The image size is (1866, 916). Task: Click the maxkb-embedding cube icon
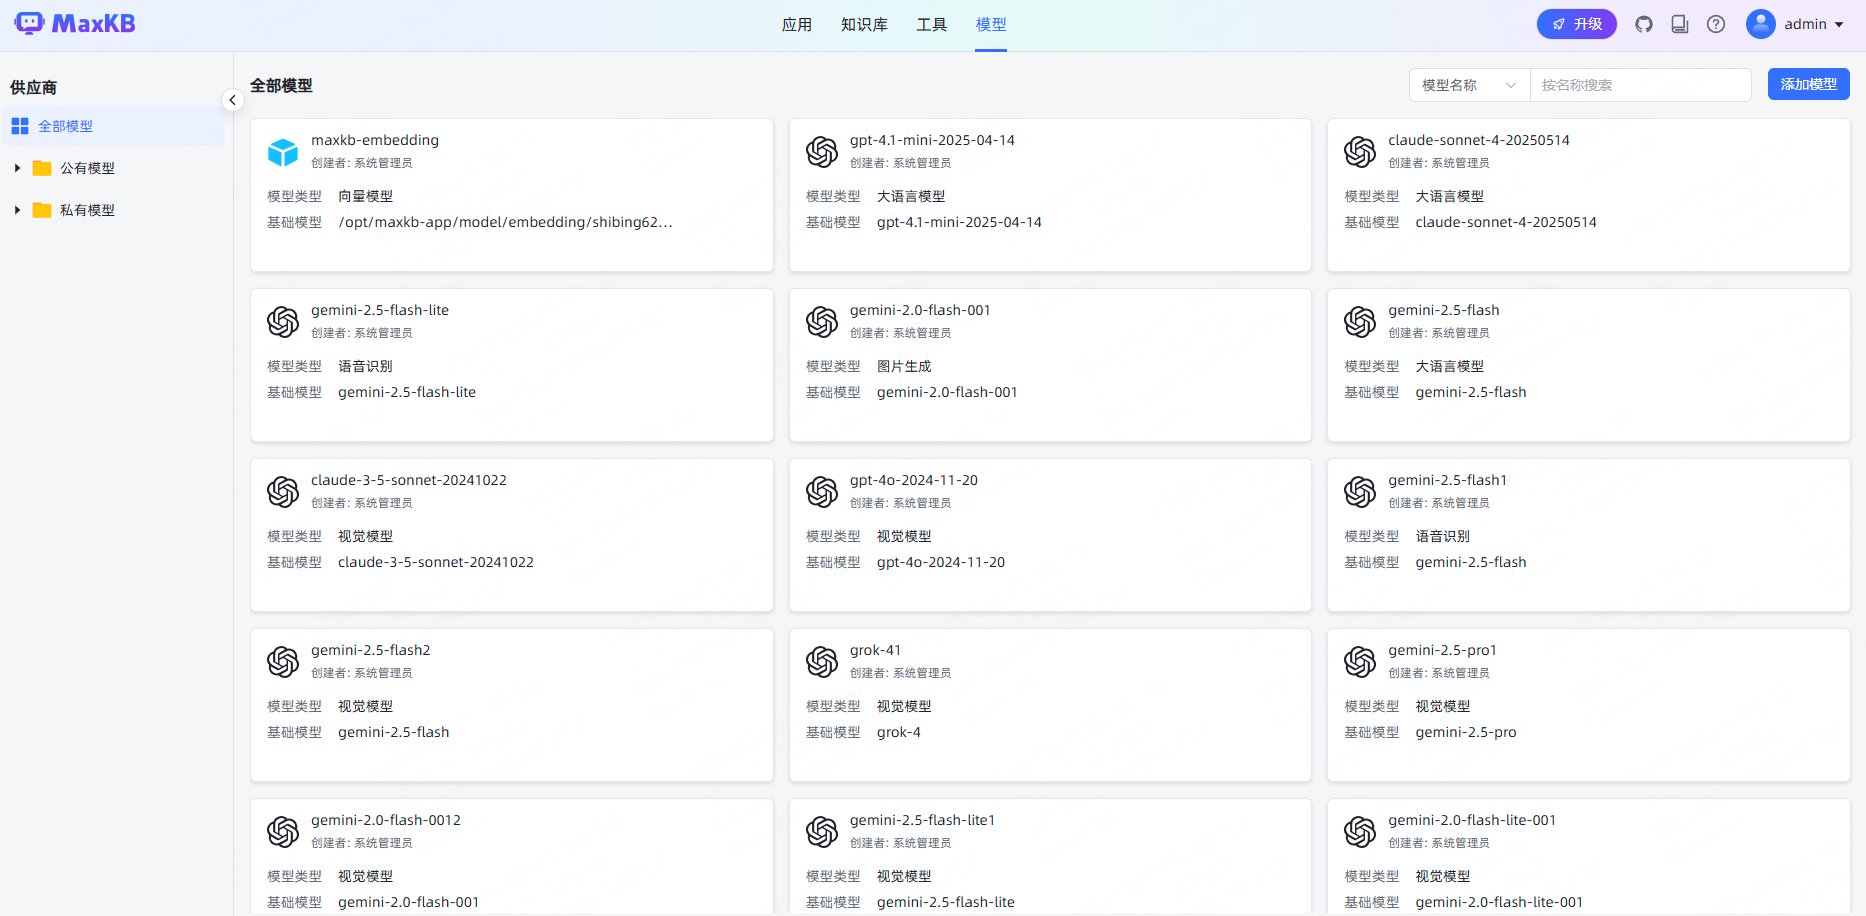point(283,152)
